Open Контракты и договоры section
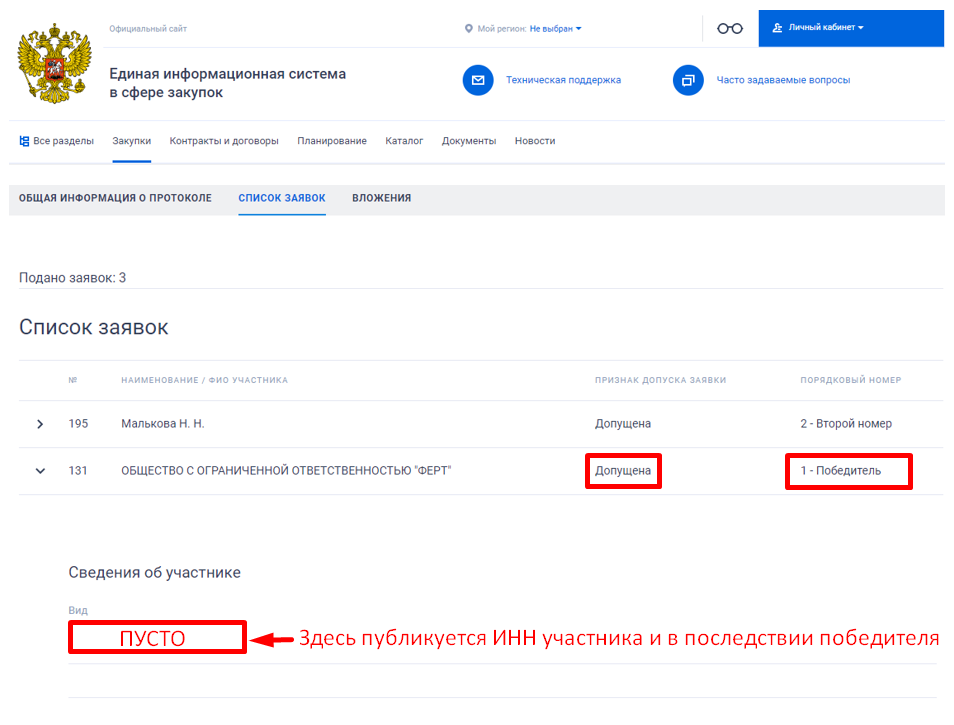954x725 pixels. point(224,141)
